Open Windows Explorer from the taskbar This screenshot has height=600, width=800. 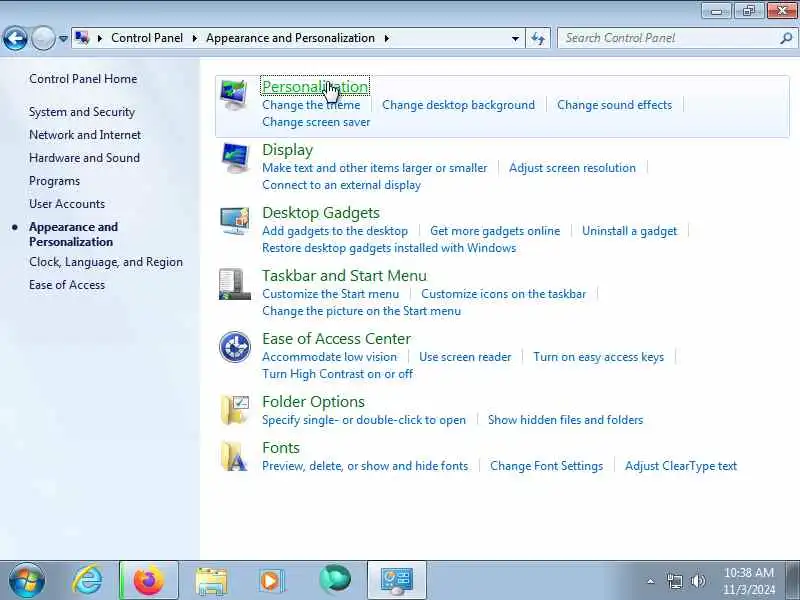point(211,580)
